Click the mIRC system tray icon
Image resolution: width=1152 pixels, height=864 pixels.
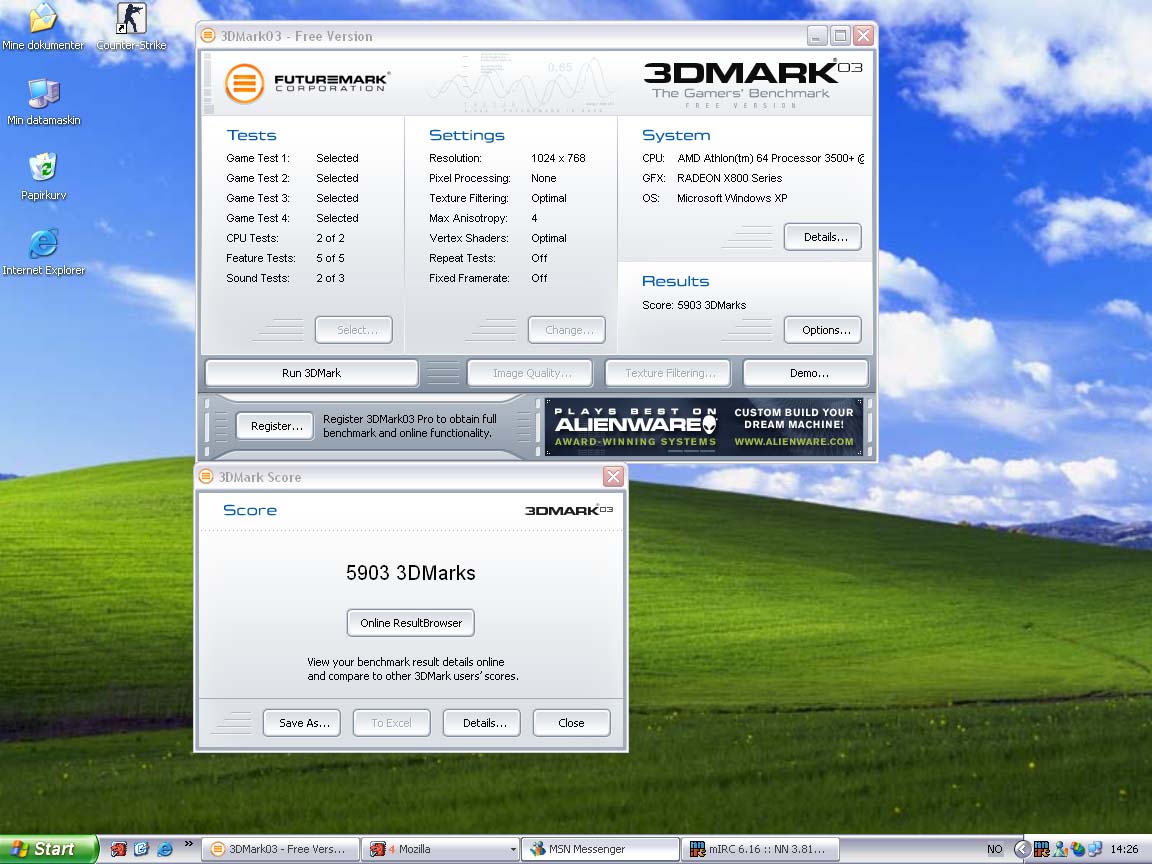click(1042, 849)
